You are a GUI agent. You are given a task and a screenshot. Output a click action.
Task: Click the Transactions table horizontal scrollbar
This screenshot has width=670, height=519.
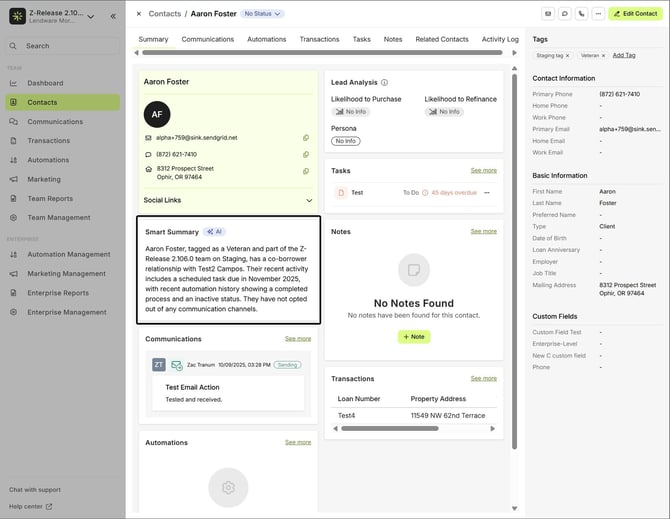390,428
